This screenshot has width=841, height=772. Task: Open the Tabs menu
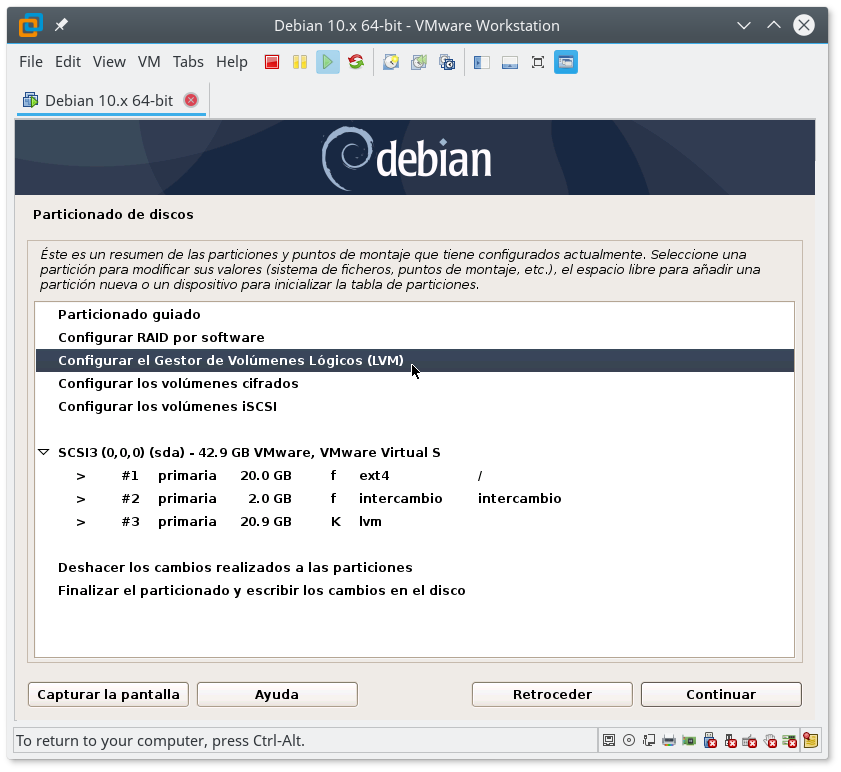click(x=188, y=62)
